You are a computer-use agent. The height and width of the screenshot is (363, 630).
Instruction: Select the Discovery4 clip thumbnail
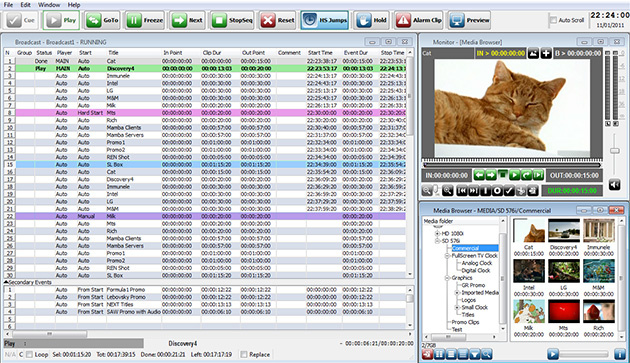point(564,230)
